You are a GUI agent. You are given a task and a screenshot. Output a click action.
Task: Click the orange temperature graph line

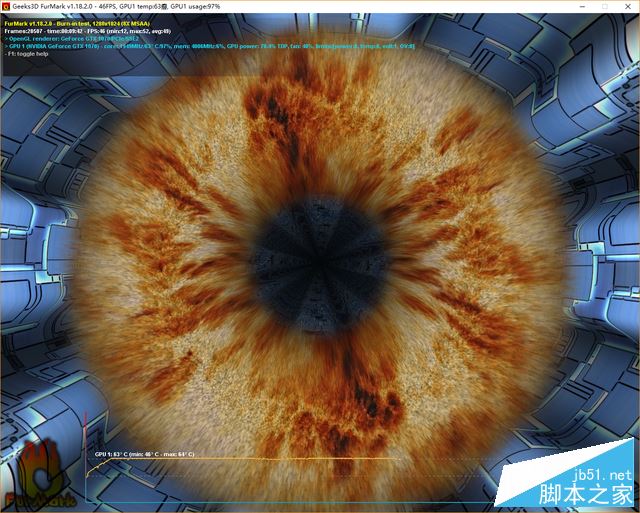250,460
